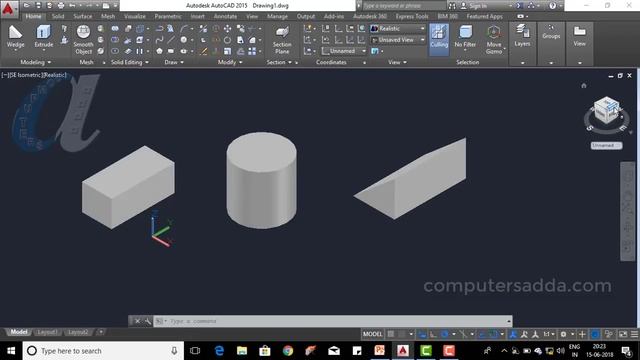
Task: Click the ViewCube in the viewport
Action: (x=607, y=110)
